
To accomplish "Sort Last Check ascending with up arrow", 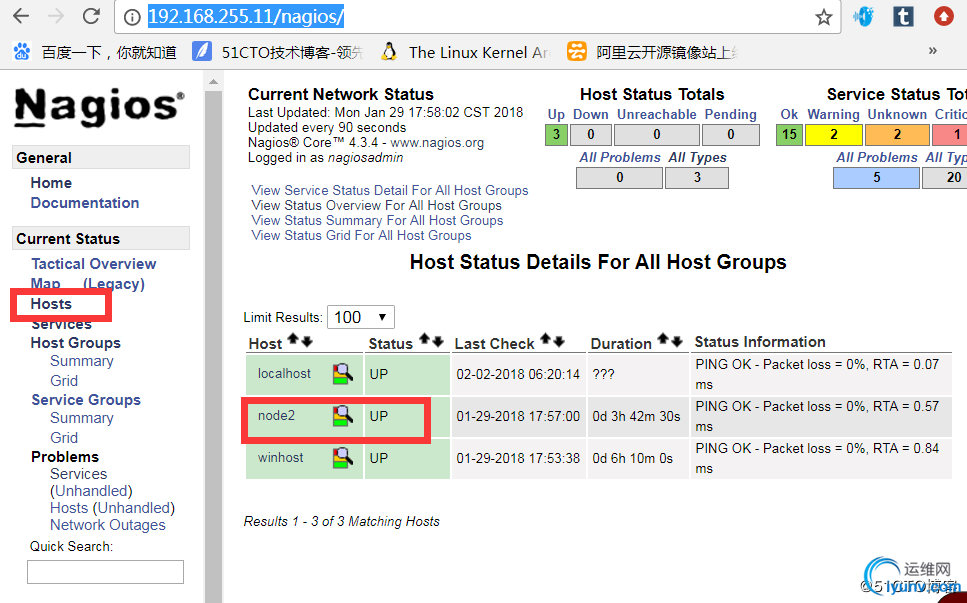I will (546, 339).
